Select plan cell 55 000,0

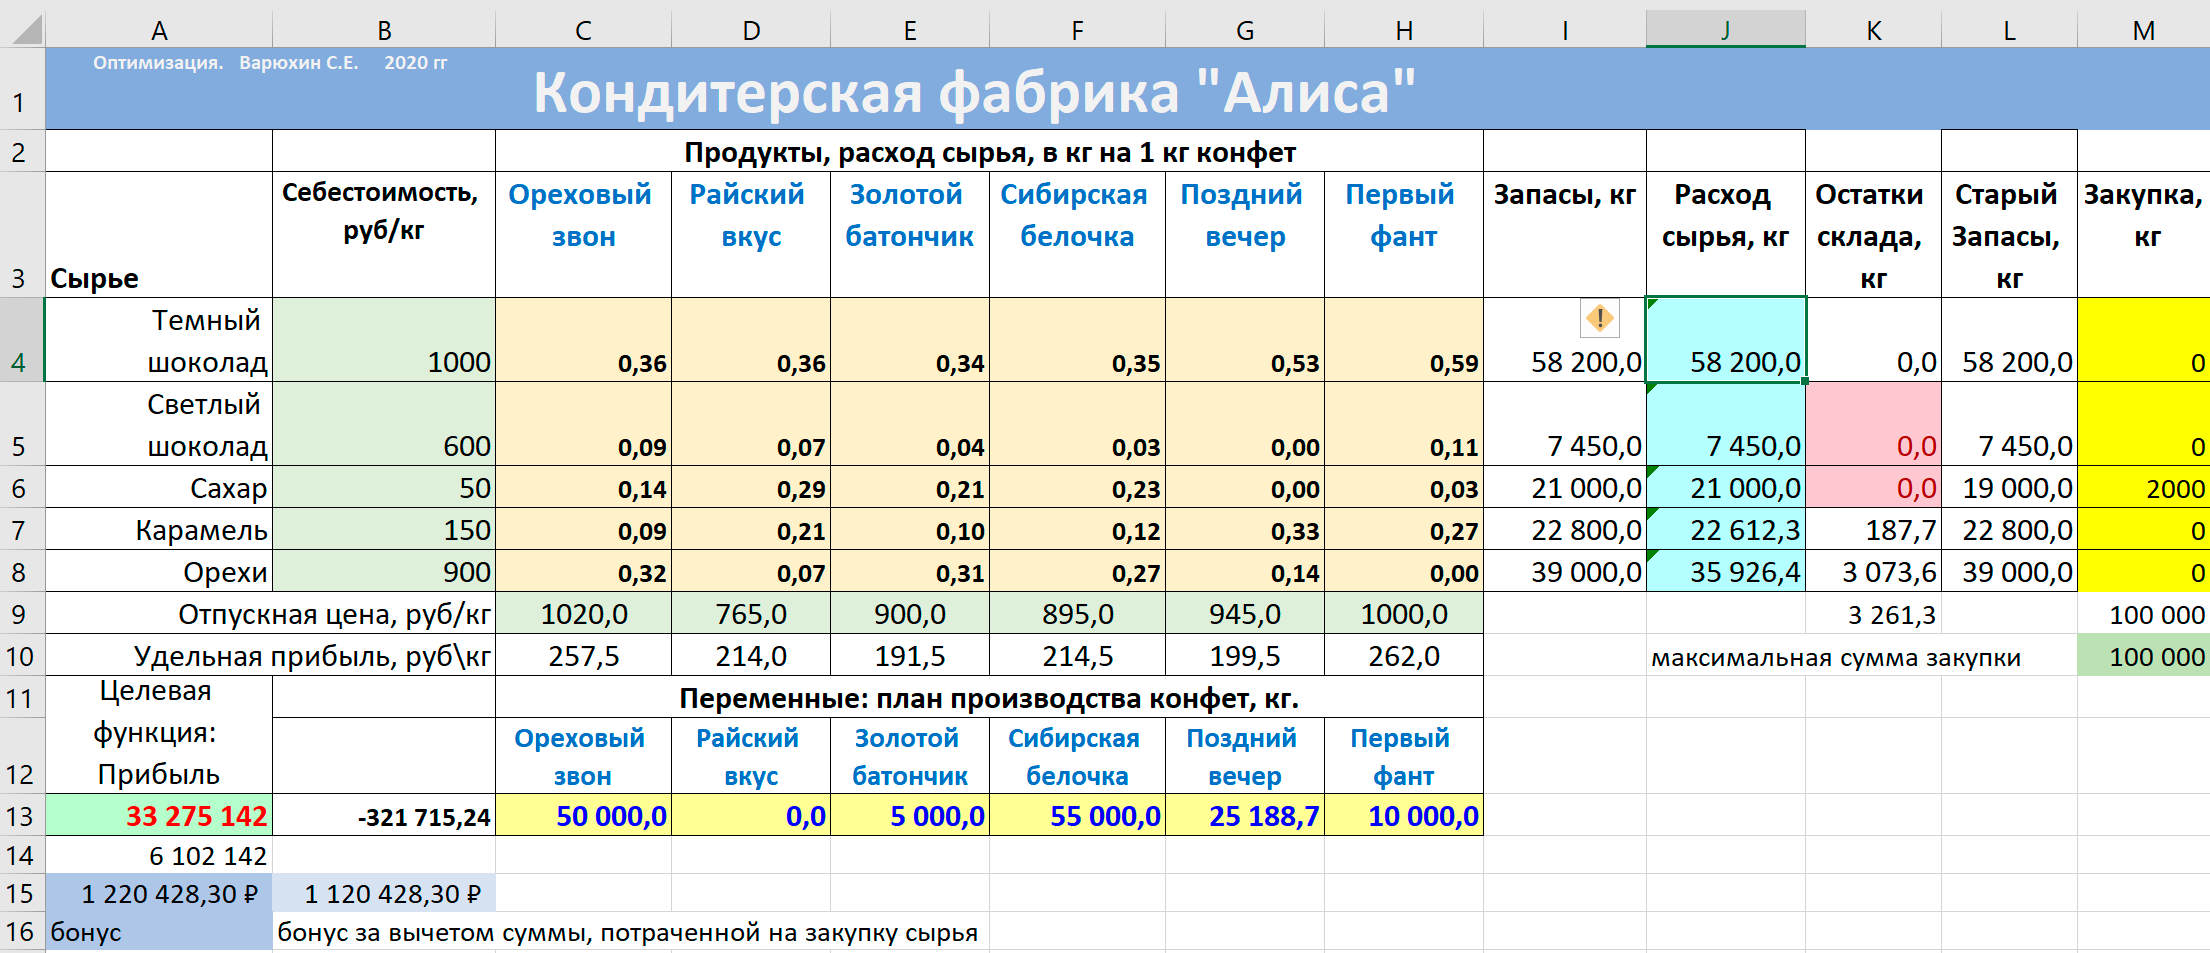1077,815
